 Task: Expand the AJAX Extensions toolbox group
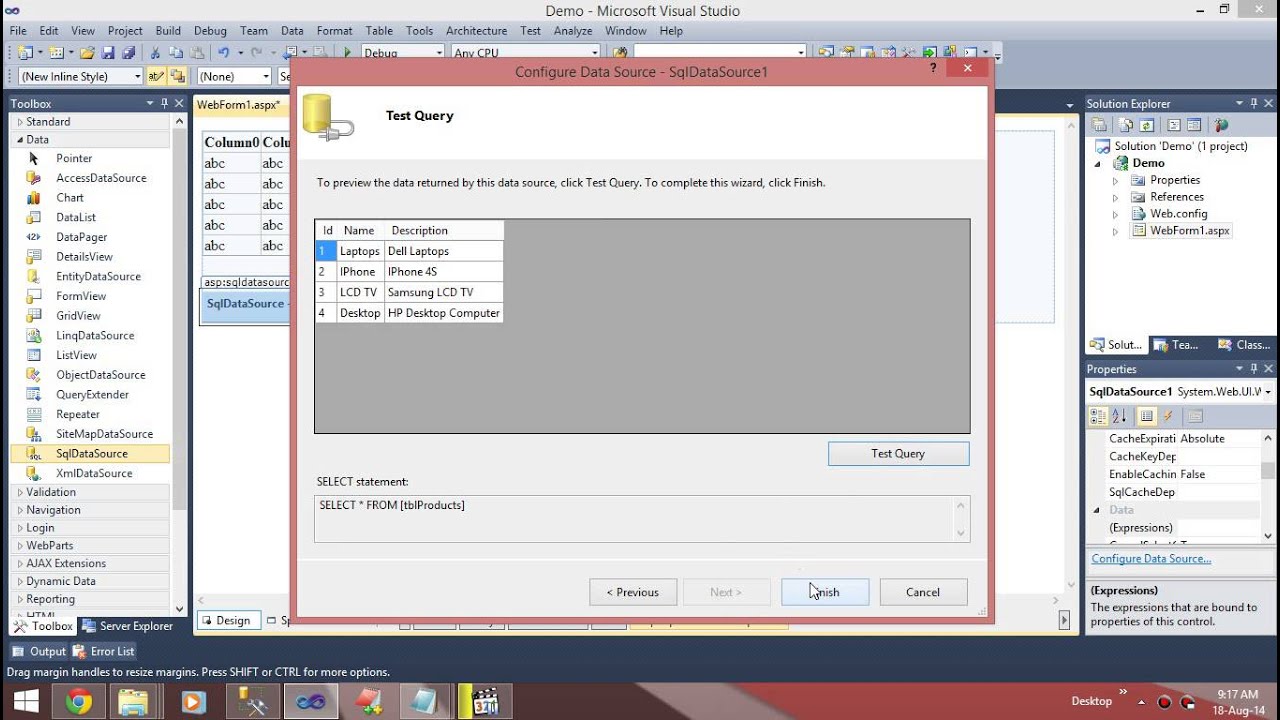[20, 563]
